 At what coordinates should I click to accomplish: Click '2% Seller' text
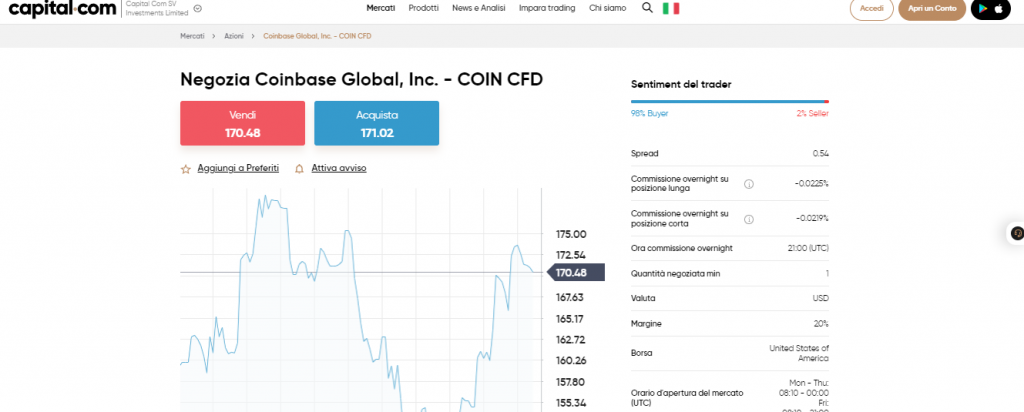click(812, 114)
